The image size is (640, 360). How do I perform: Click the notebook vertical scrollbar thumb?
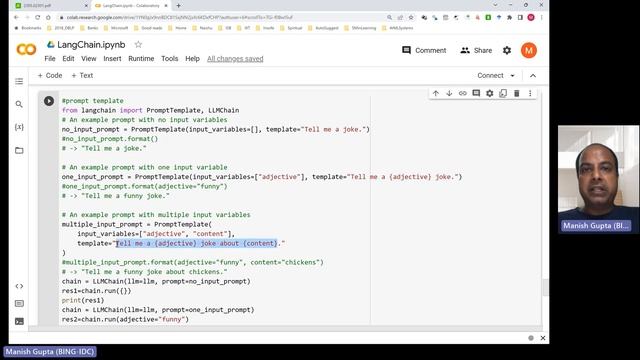click(545, 287)
